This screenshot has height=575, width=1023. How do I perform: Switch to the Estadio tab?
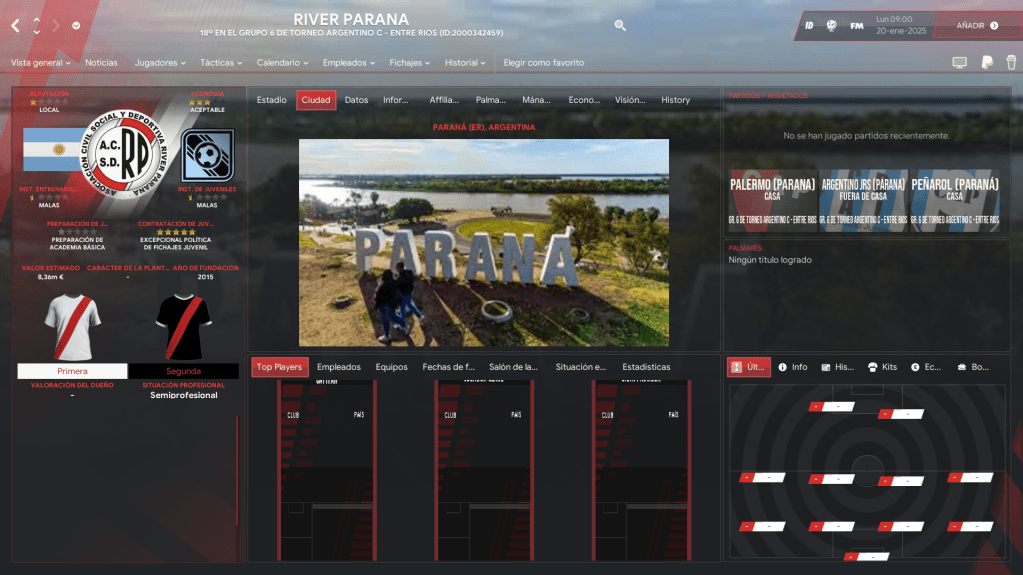point(271,100)
